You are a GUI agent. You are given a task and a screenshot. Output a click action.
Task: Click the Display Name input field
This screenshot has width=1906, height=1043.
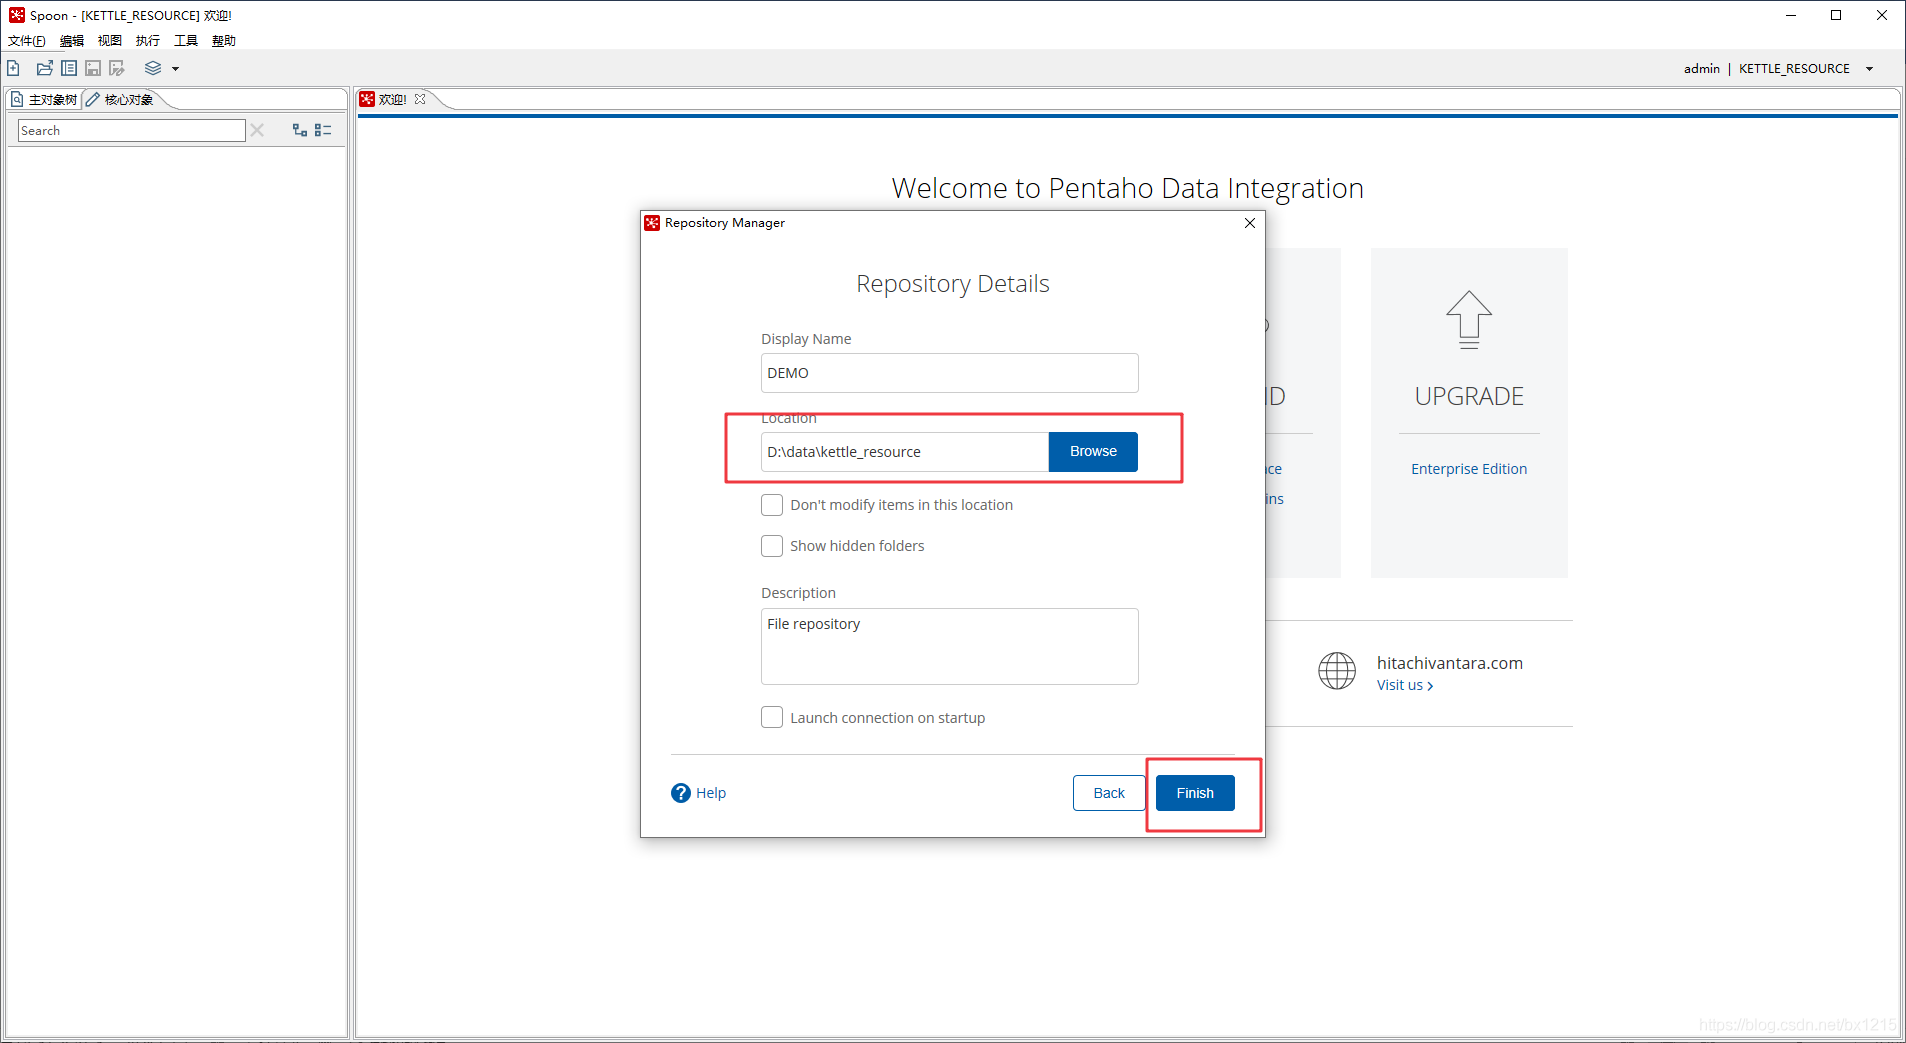[x=949, y=373]
